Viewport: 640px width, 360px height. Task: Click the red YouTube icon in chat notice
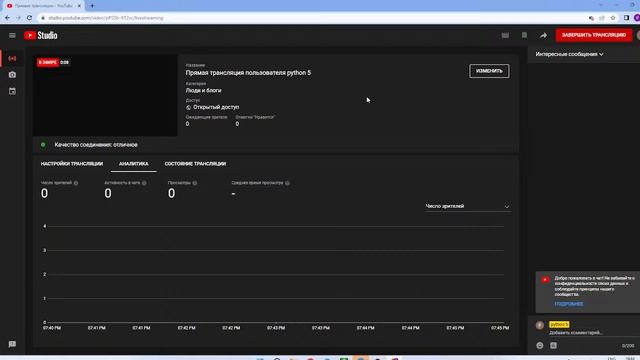click(545, 280)
